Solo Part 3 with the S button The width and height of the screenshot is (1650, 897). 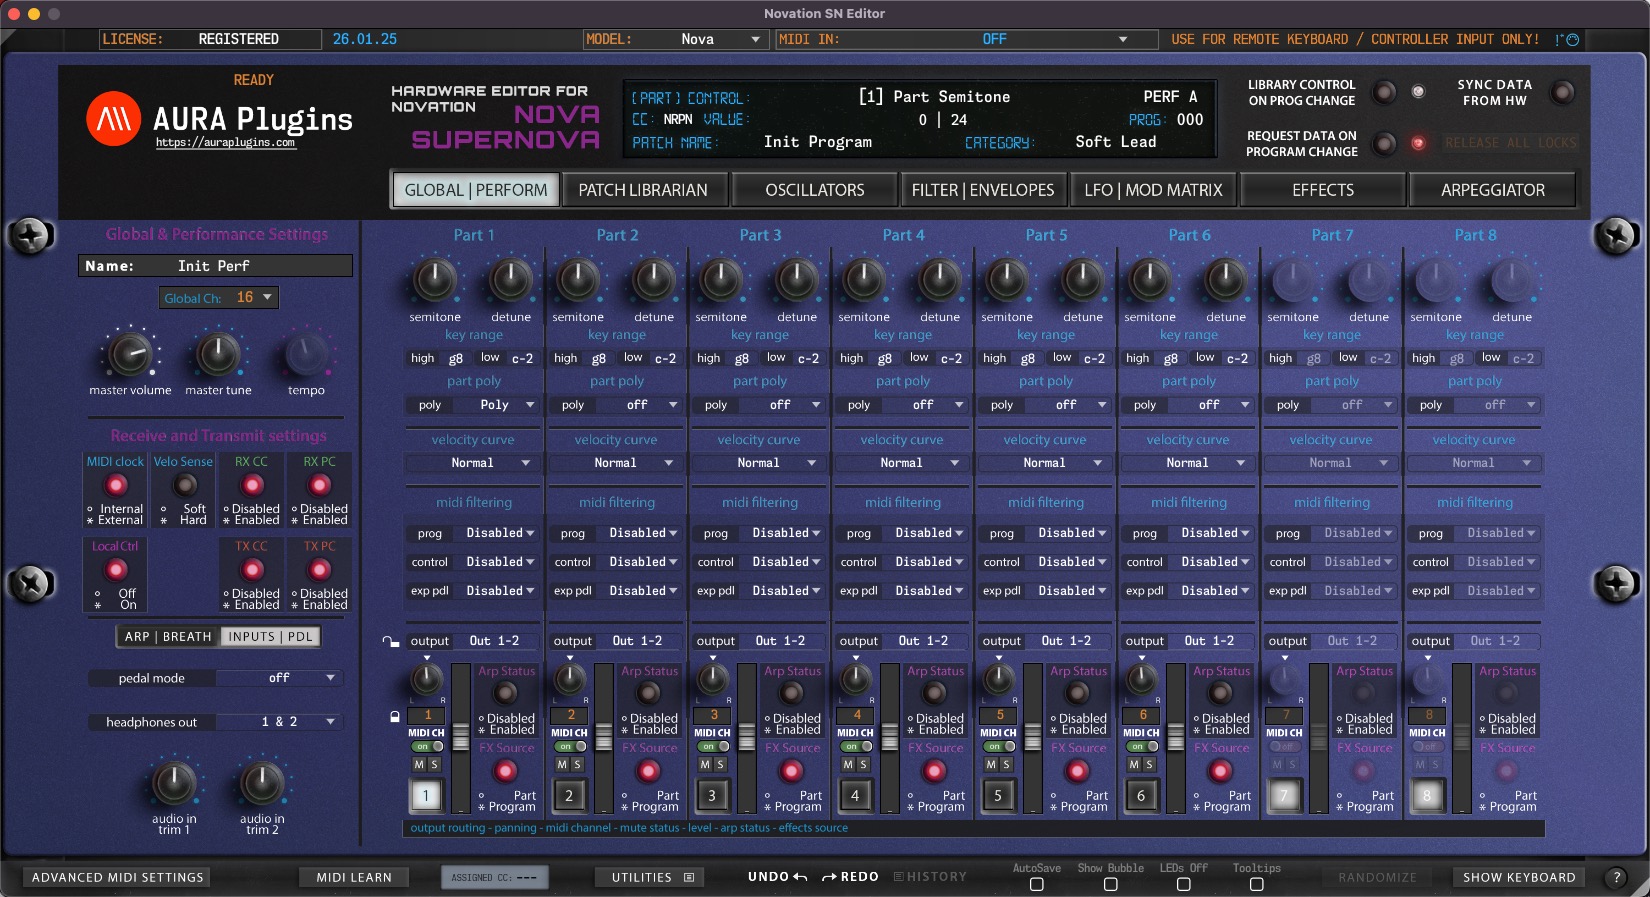(720, 764)
